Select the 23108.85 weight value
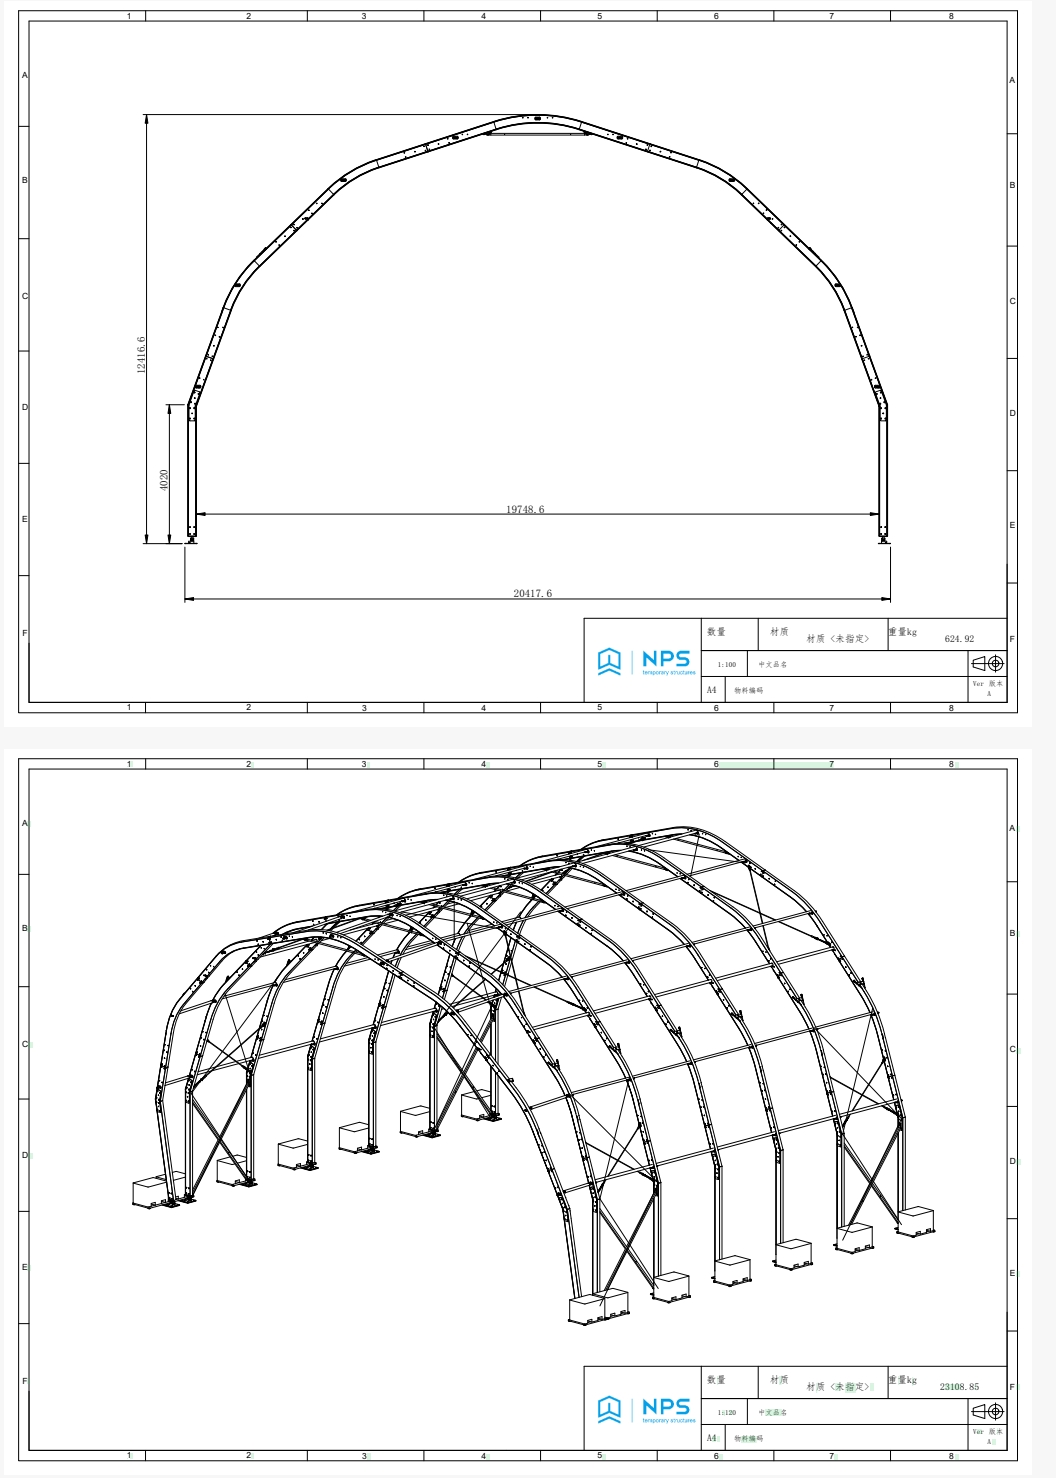Screen dimensions: 1056x1478 (x=959, y=1387)
